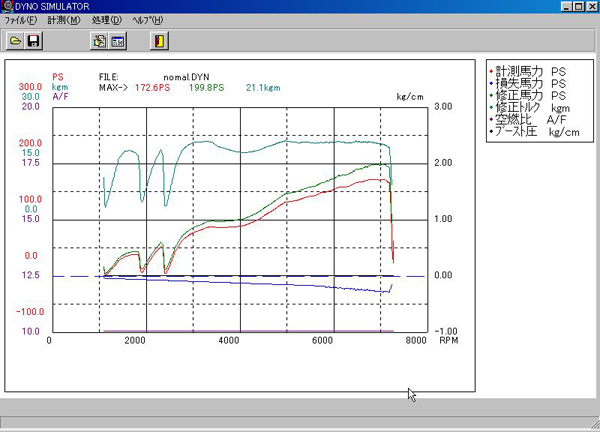The width and height of the screenshot is (600, 432).
Task: Open the ファイル(F) menu
Action: 21,21
